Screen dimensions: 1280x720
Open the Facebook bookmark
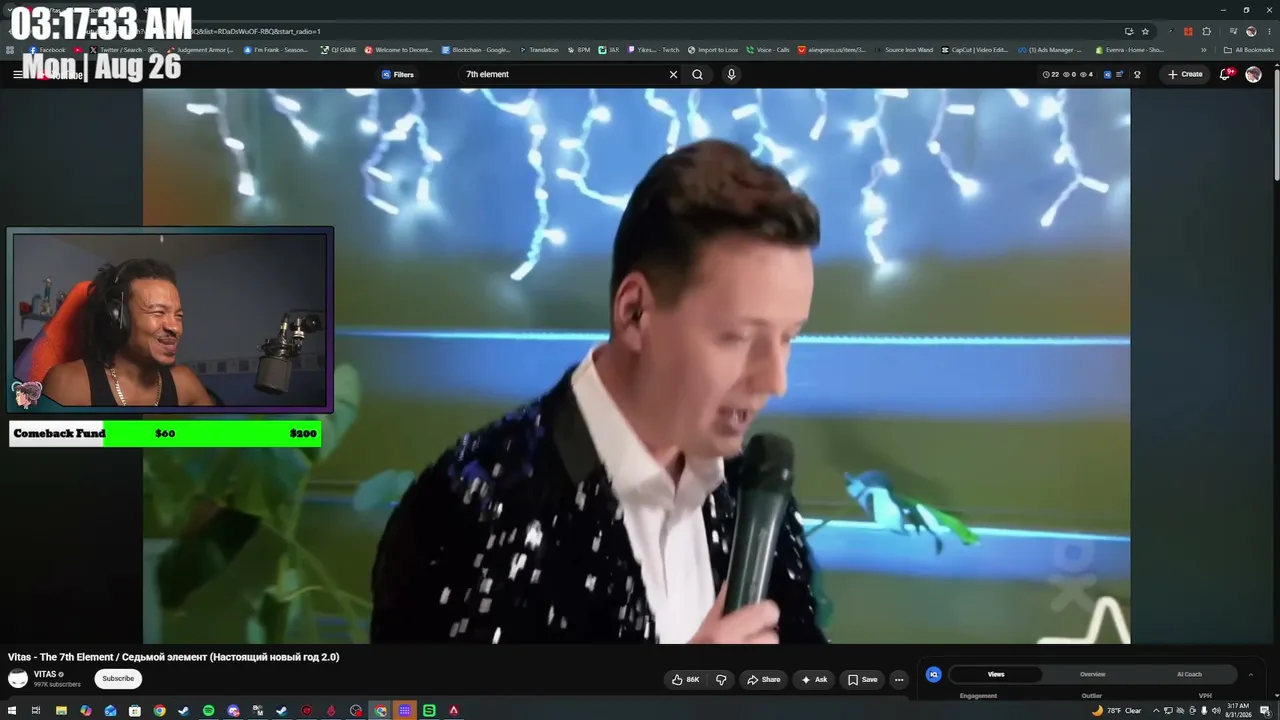47,50
